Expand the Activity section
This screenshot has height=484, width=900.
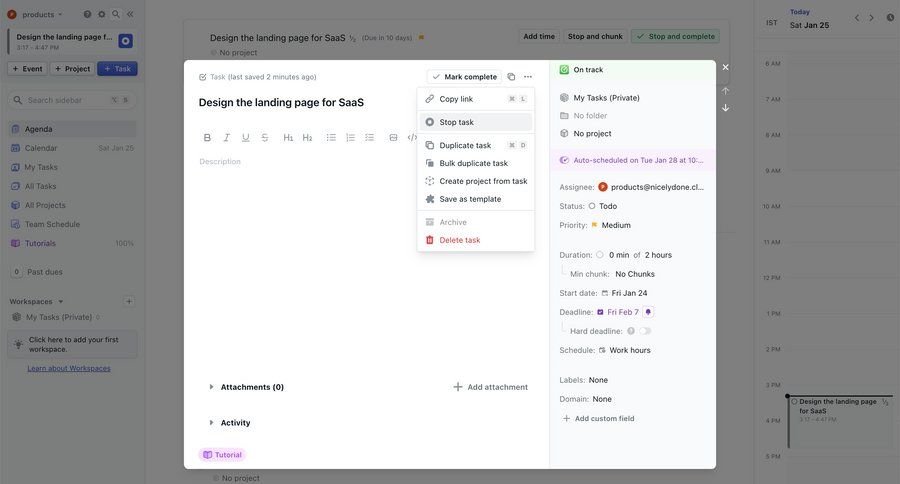211,423
